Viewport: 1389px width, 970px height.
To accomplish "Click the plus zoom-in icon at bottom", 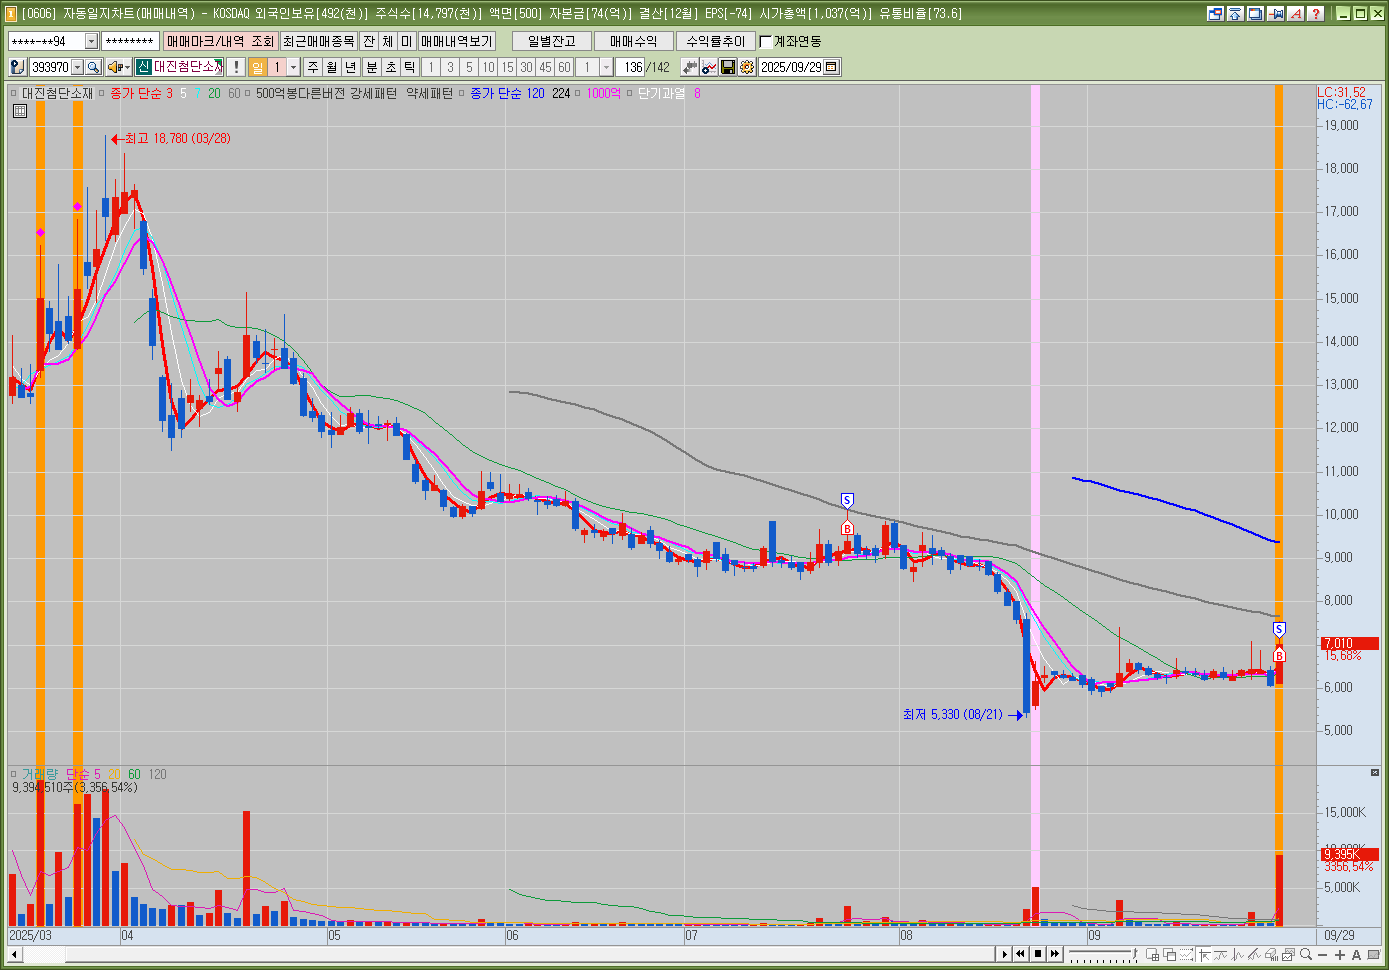I will click(x=1340, y=954).
